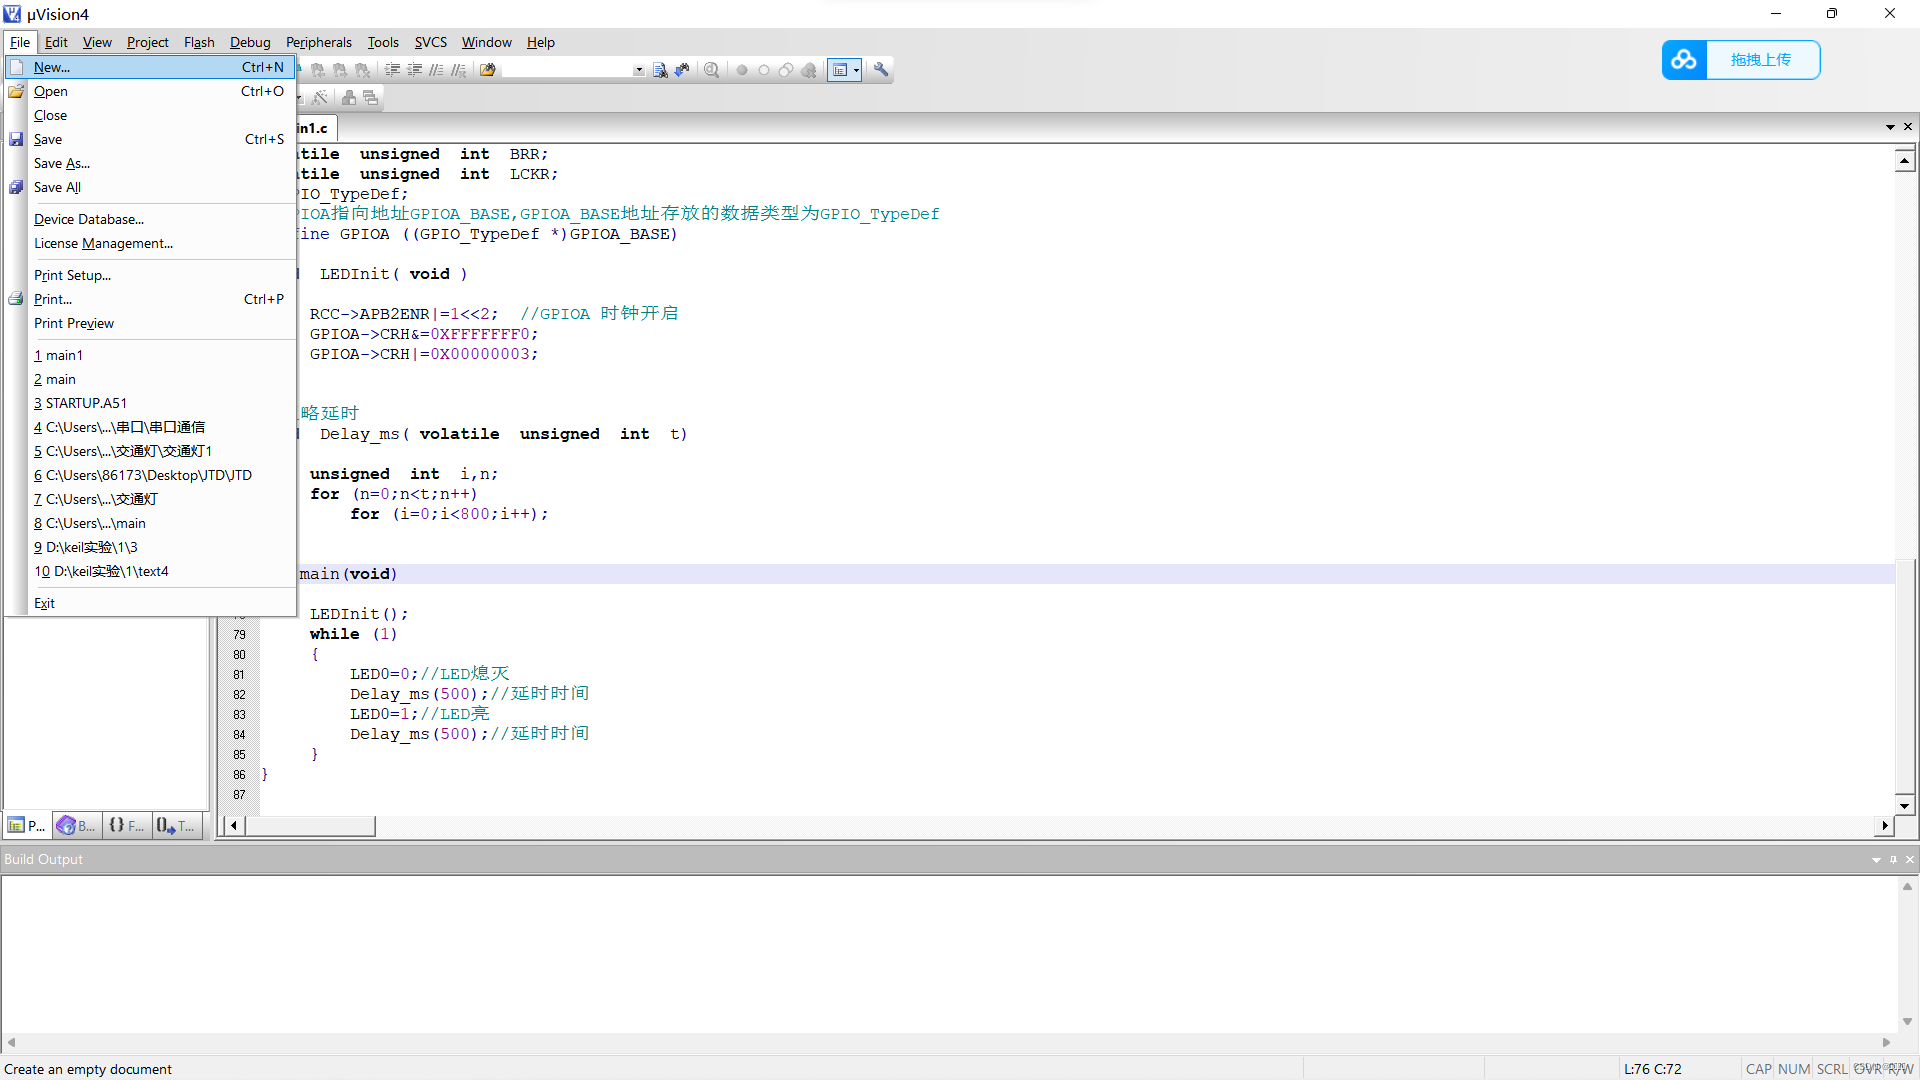1920x1080 pixels.
Task: Click the editor horizontal scrollbar thumb
Action: point(310,826)
